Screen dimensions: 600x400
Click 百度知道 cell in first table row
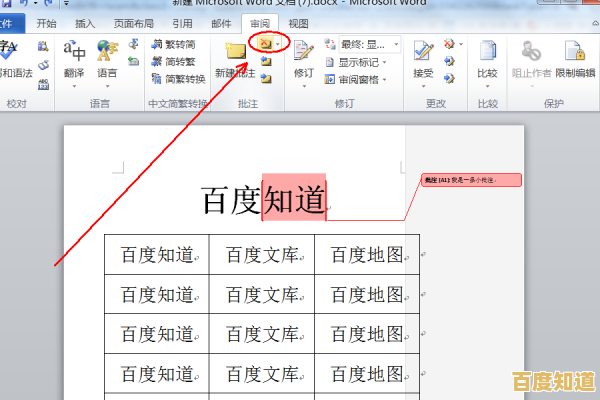coord(157,255)
